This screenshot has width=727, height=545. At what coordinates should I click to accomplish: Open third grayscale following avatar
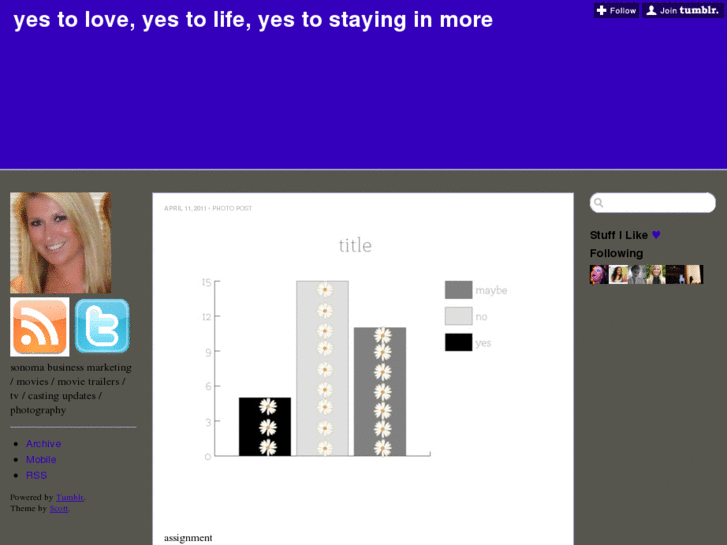[637, 275]
